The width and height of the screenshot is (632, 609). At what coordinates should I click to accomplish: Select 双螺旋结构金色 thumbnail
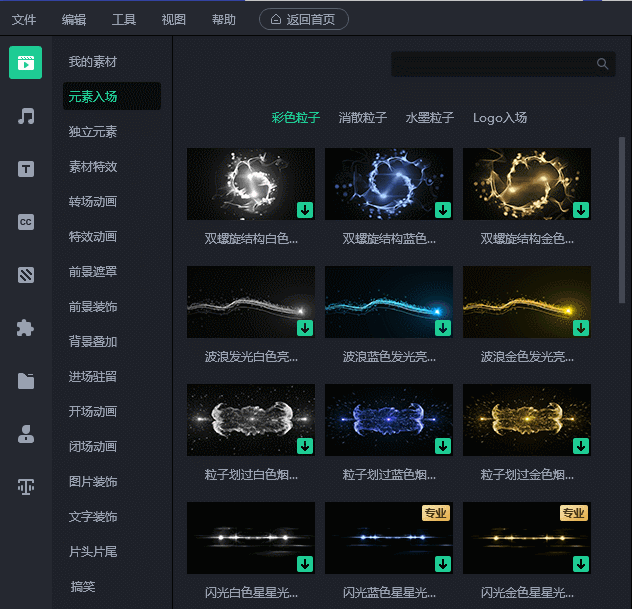(527, 184)
